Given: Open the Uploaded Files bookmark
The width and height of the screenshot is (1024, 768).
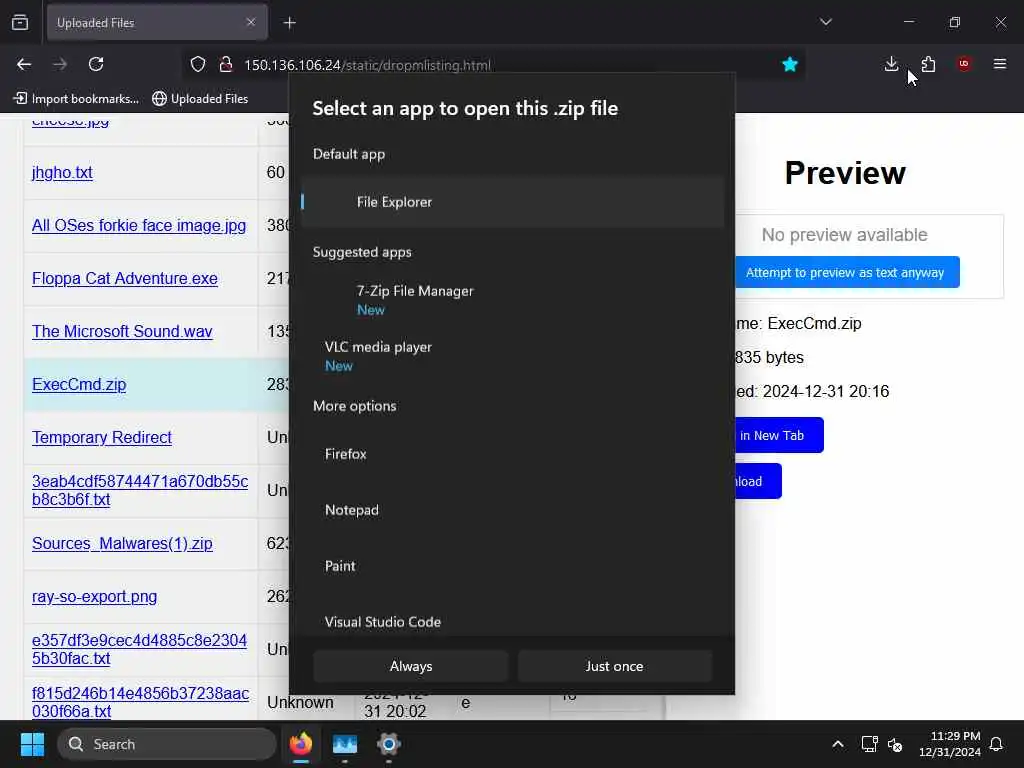Looking at the screenshot, I should click(200, 99).
